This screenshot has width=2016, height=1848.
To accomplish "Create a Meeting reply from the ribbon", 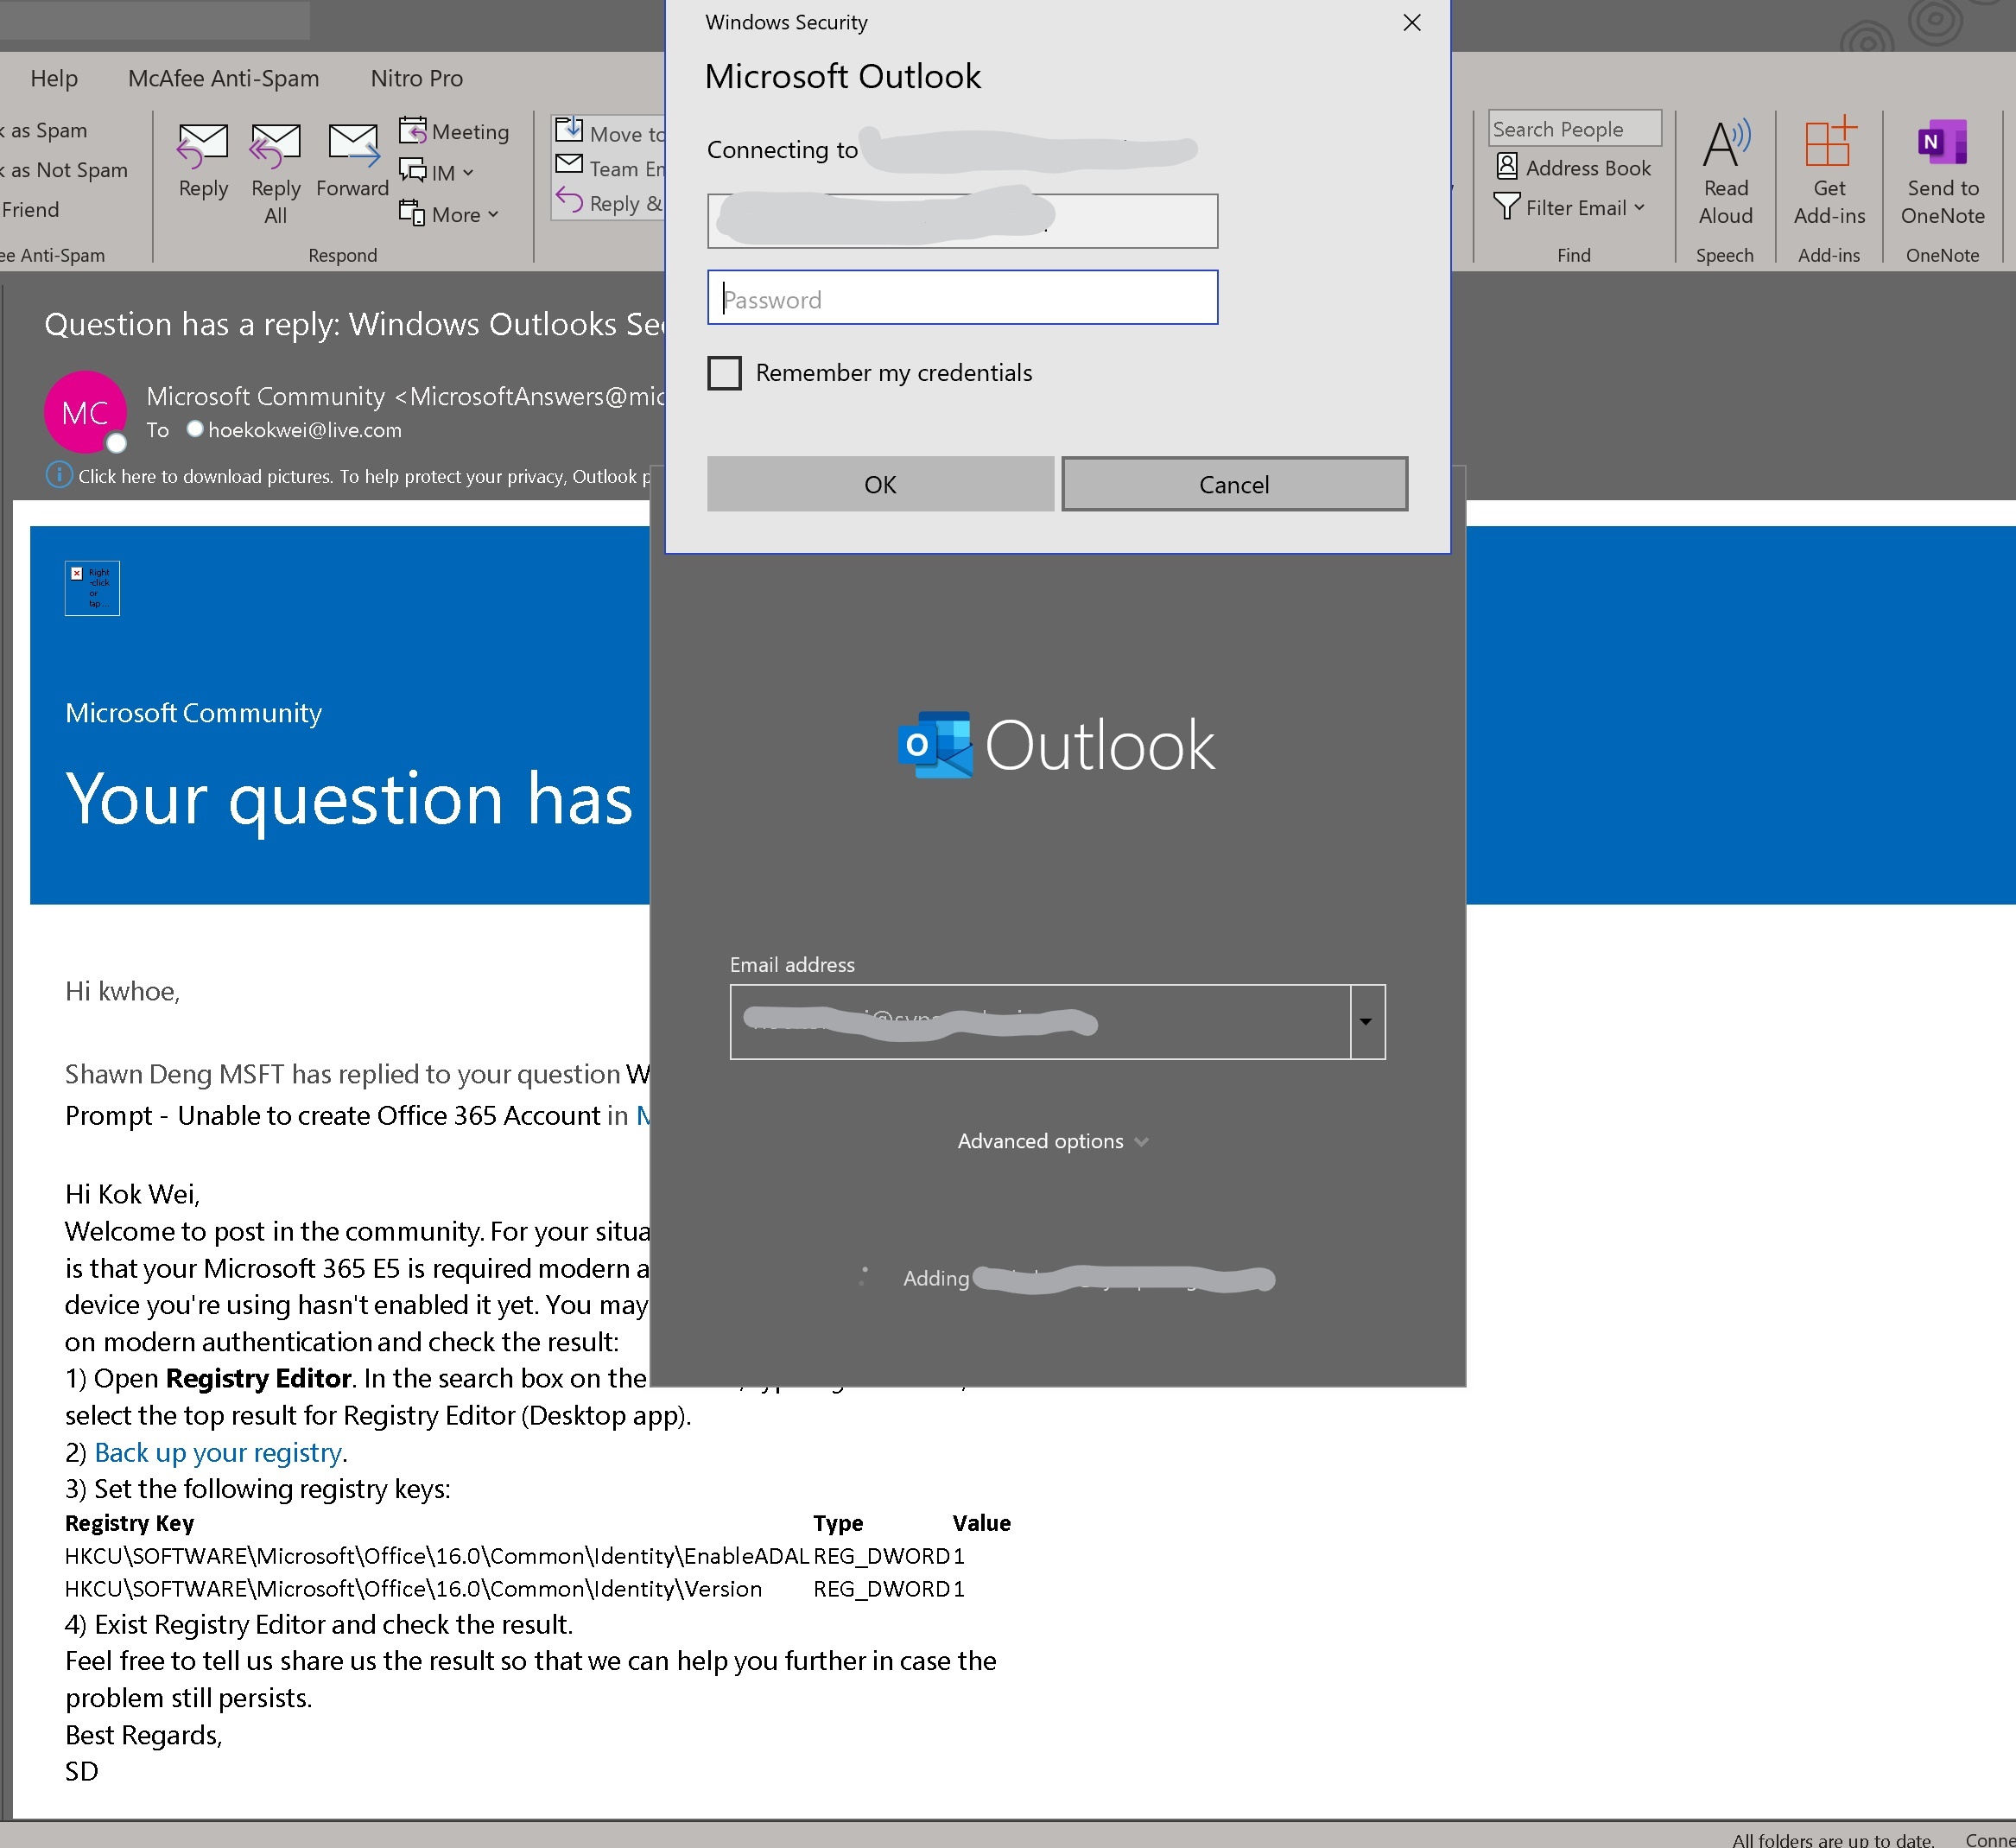I will pyautogui.click(x=454, y=131).
